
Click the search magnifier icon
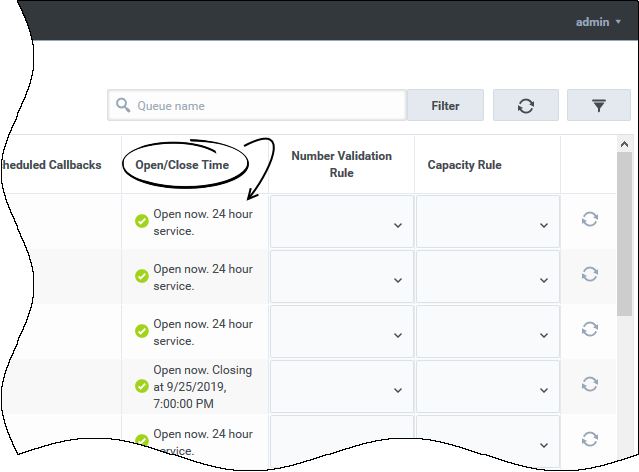coord(124,105)
